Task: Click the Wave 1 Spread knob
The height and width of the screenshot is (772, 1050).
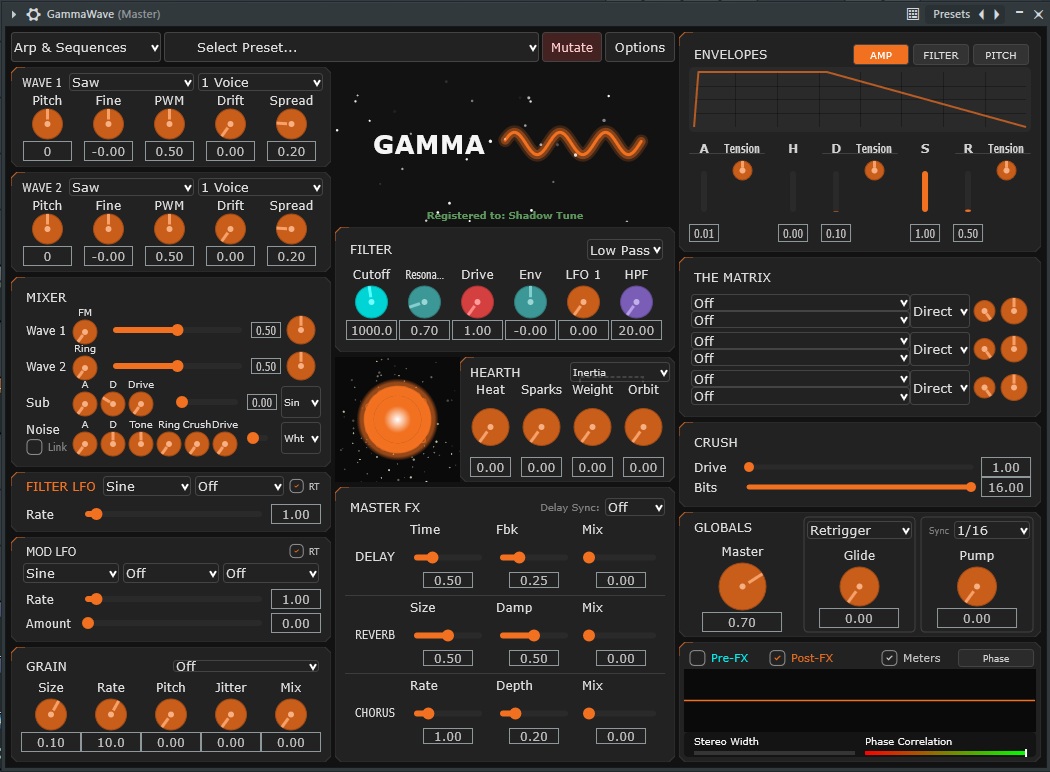Action: point(291,124)
